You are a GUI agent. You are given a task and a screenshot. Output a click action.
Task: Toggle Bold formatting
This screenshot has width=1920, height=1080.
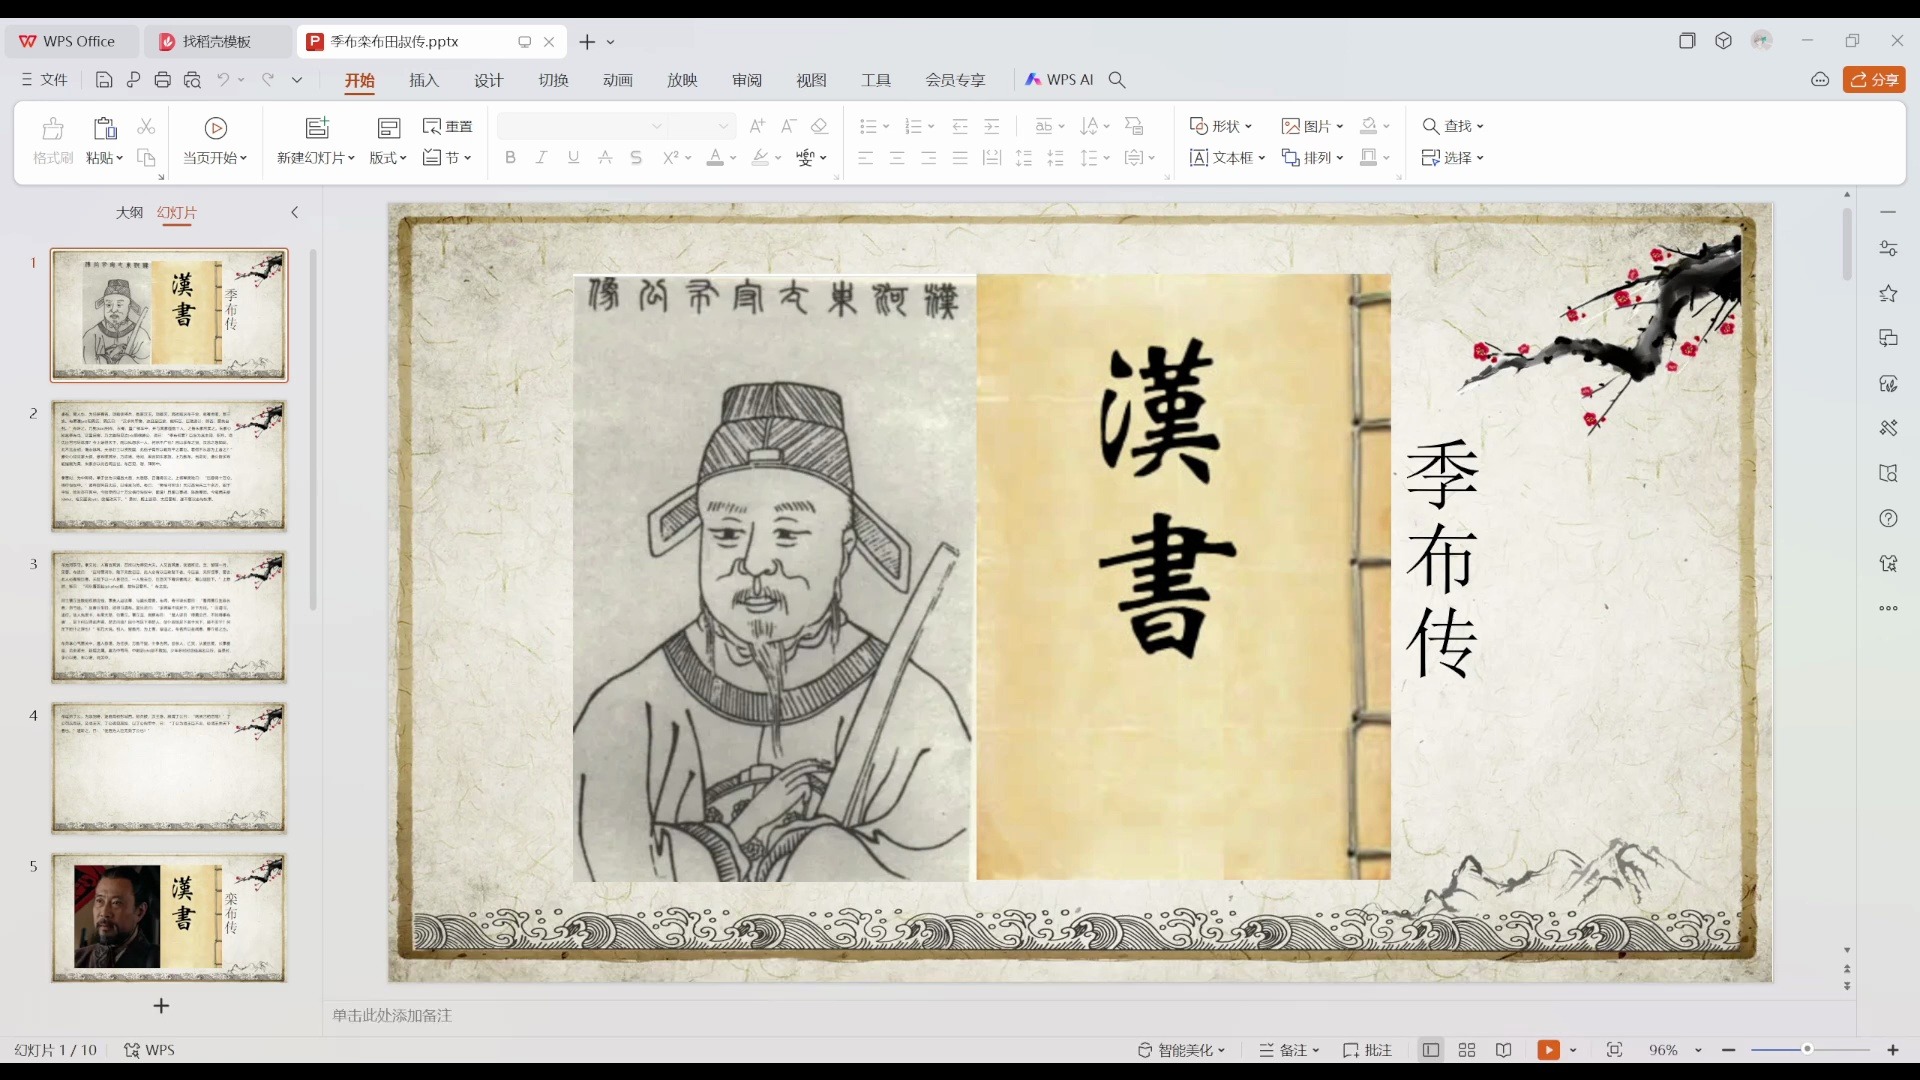pyautogui.click(x=510, y=157)
